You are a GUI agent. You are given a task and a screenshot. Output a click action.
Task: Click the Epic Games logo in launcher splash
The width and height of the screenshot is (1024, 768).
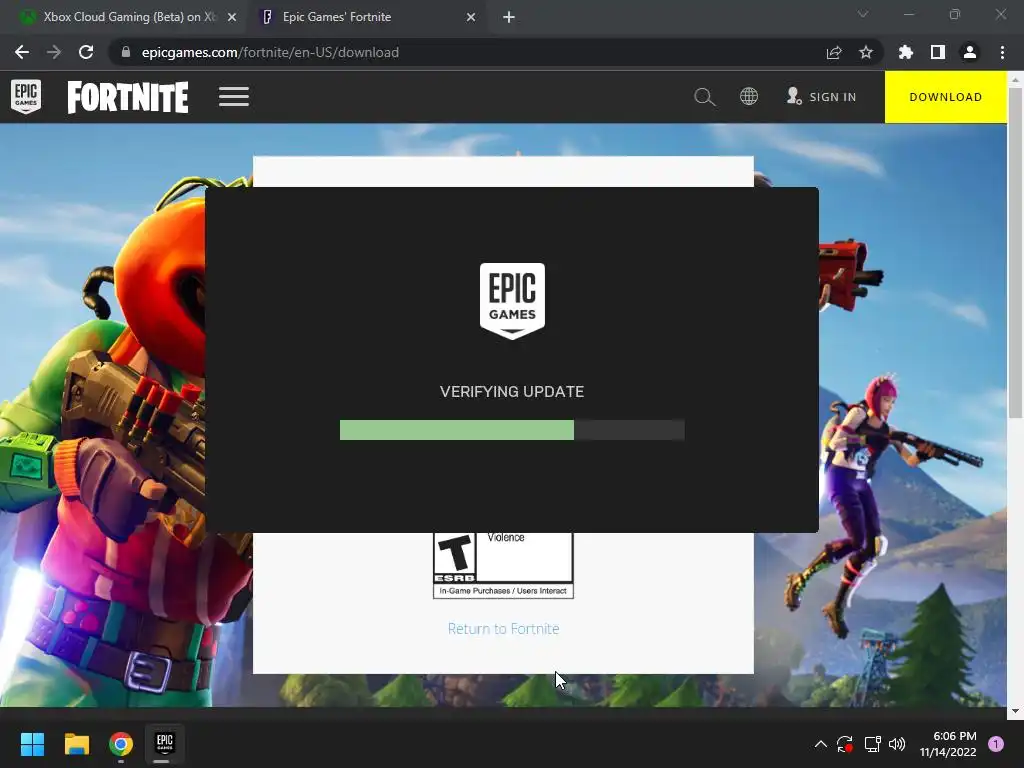click(x=512, y=301)
